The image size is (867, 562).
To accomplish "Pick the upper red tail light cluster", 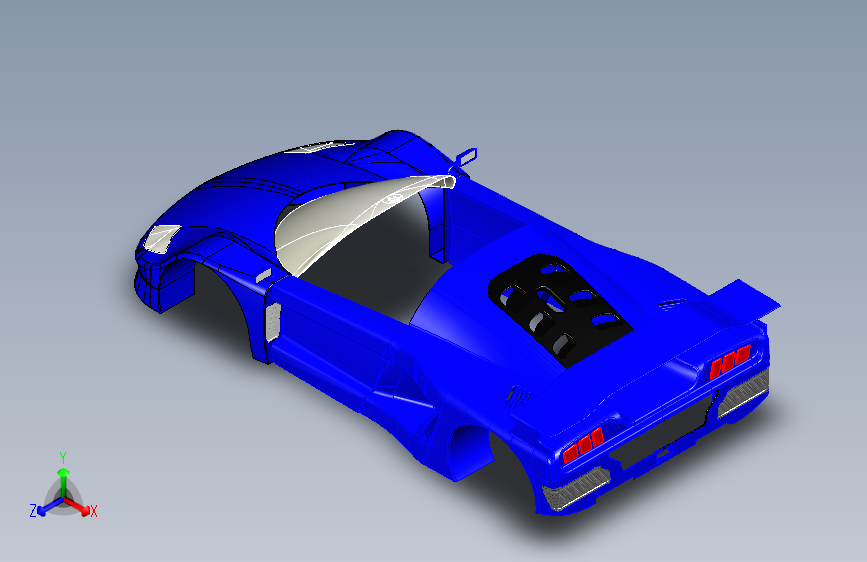I will (730, 361).
